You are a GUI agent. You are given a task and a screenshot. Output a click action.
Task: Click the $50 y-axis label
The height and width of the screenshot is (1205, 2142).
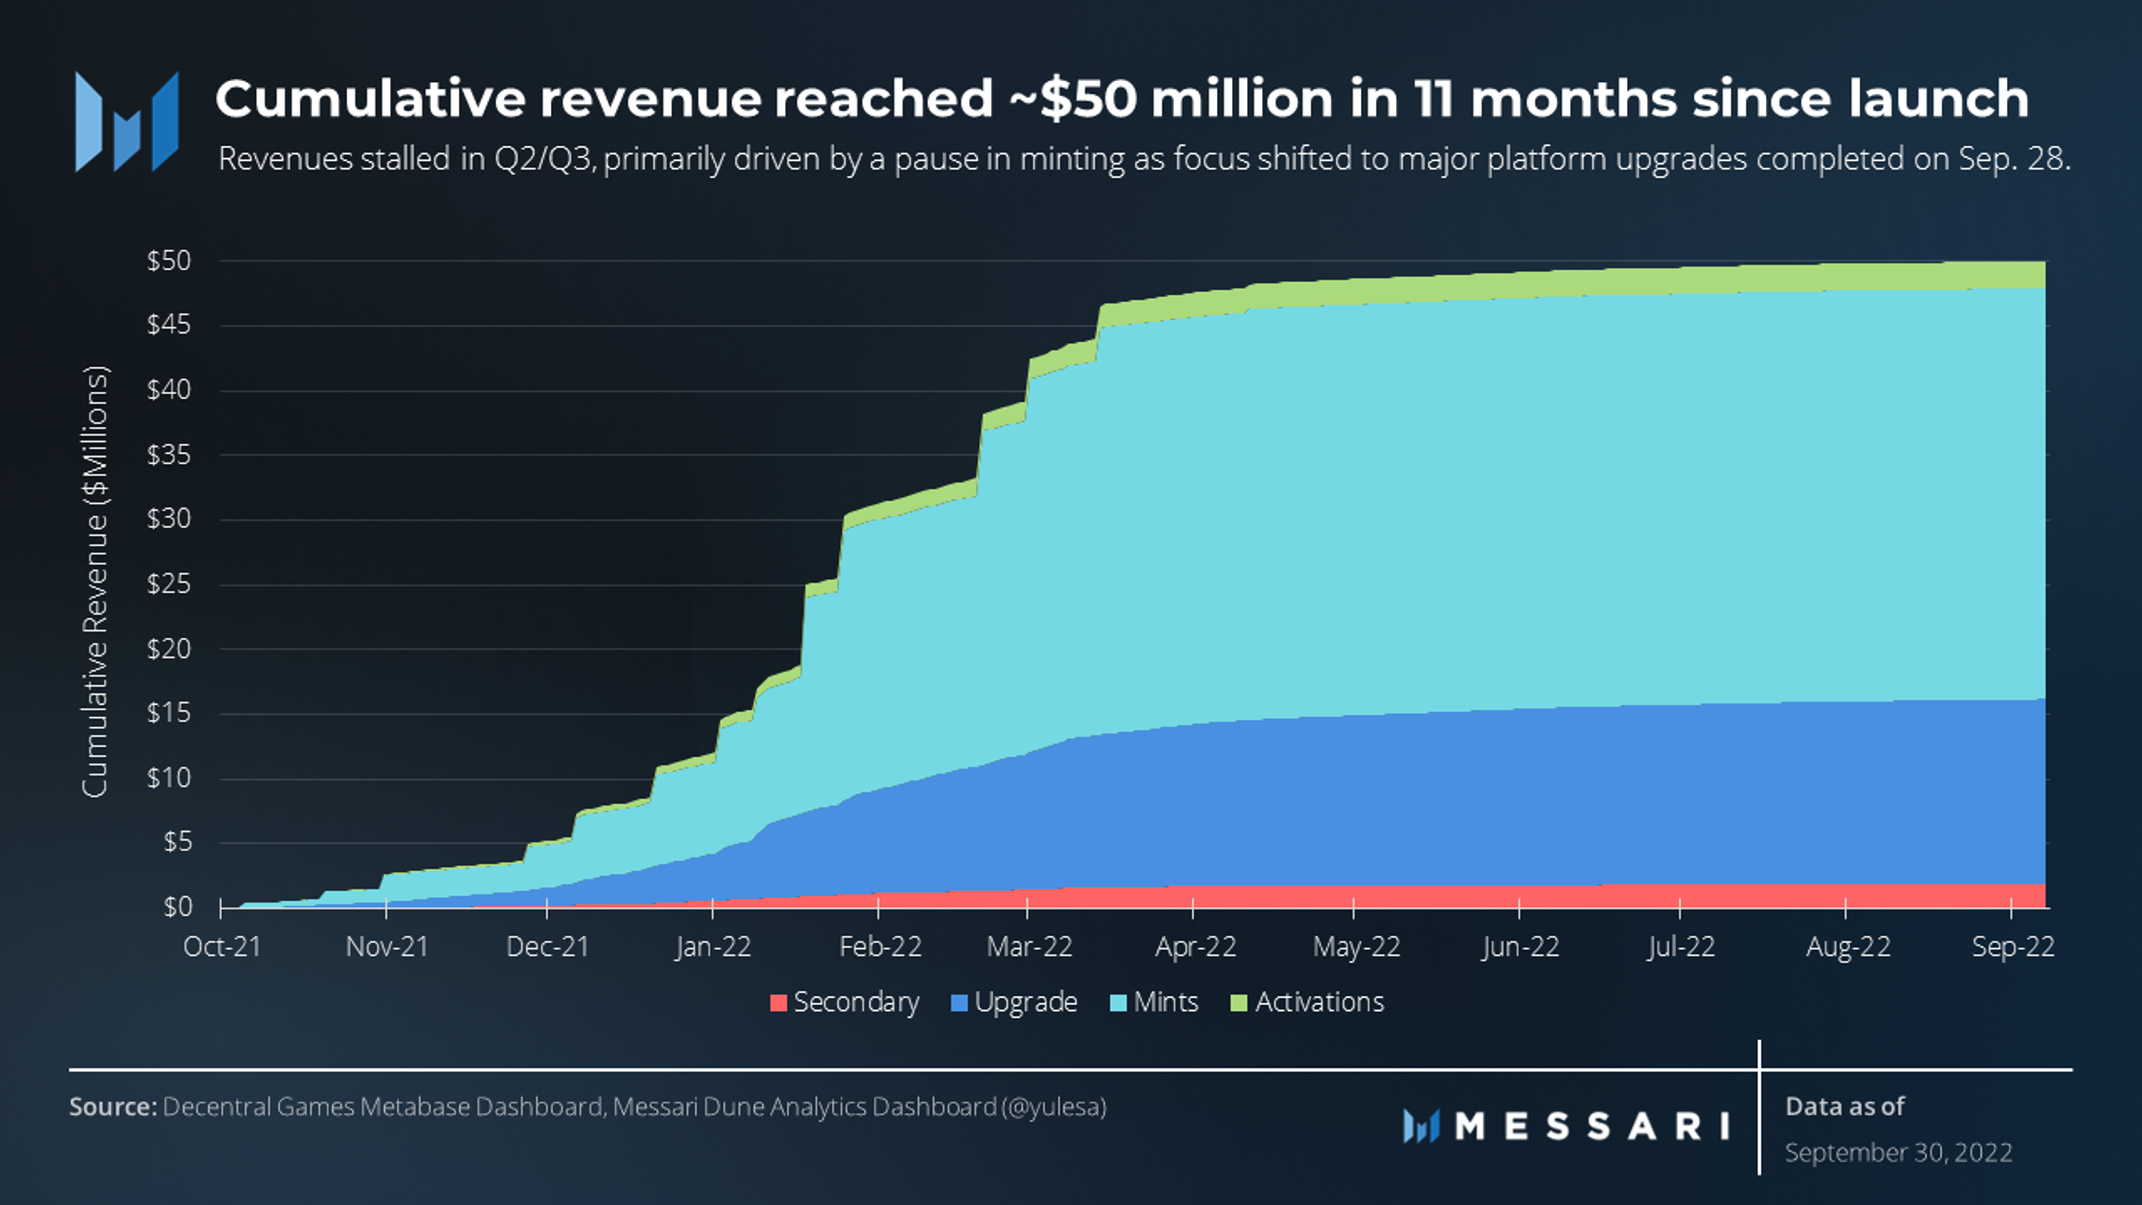pyautogui.click(x=169, y=261)
